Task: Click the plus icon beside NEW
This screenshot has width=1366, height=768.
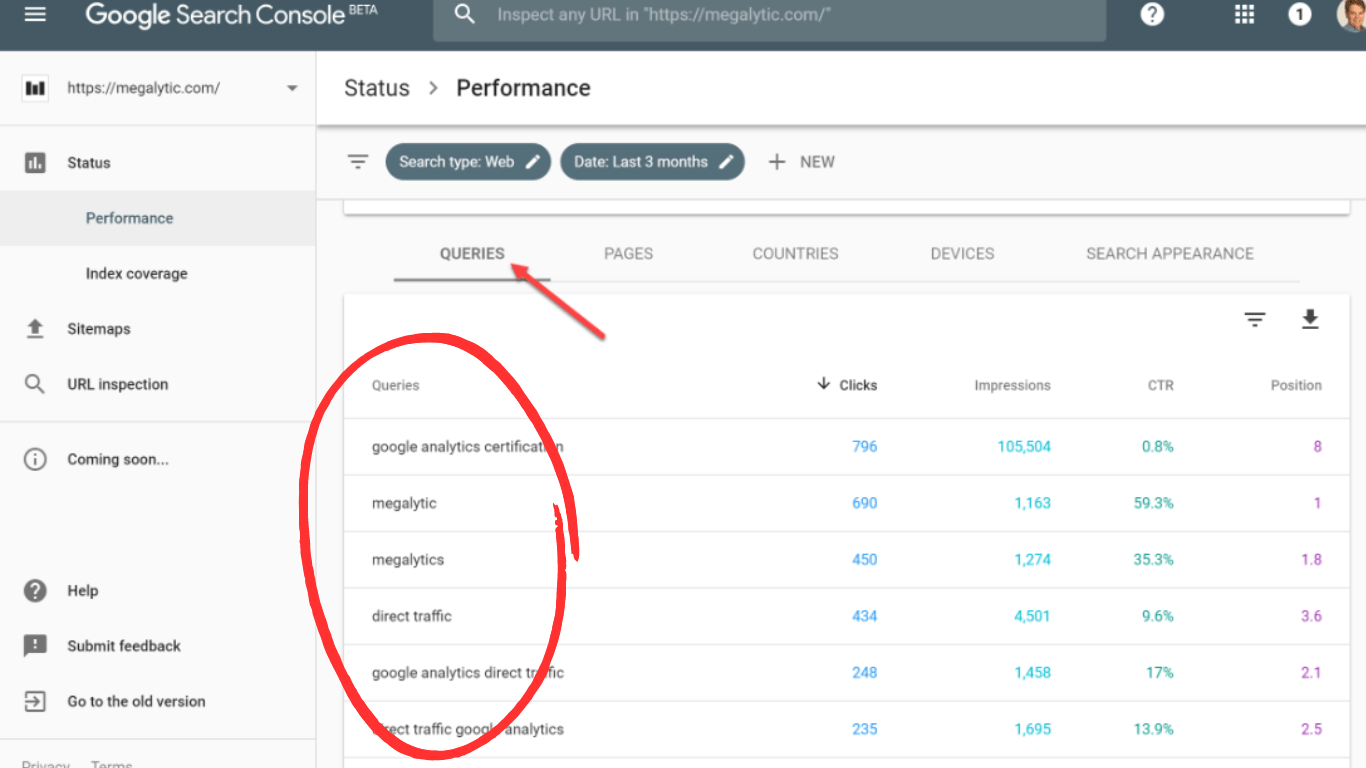Action: click(777, 162)
